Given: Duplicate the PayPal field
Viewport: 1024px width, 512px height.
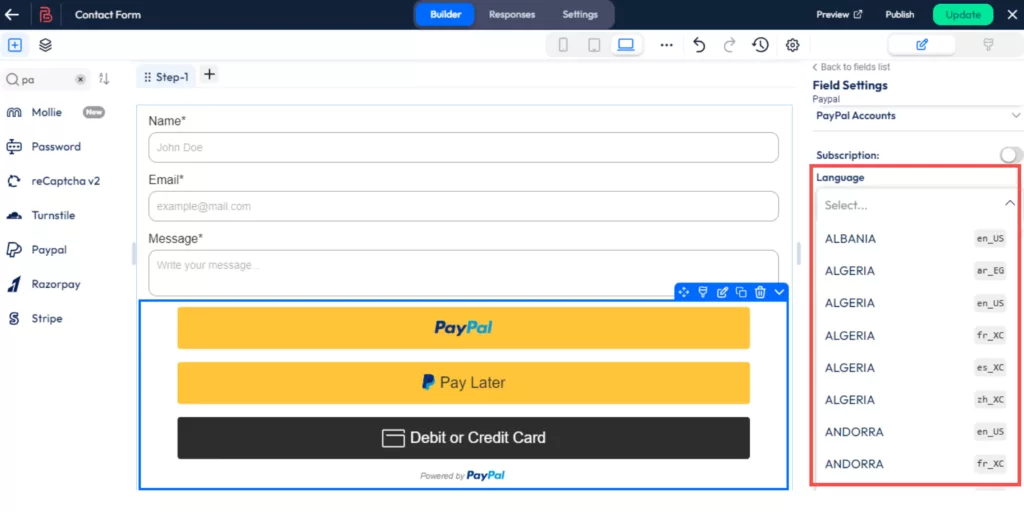Looking at the screenshot, I should (741, 292).
